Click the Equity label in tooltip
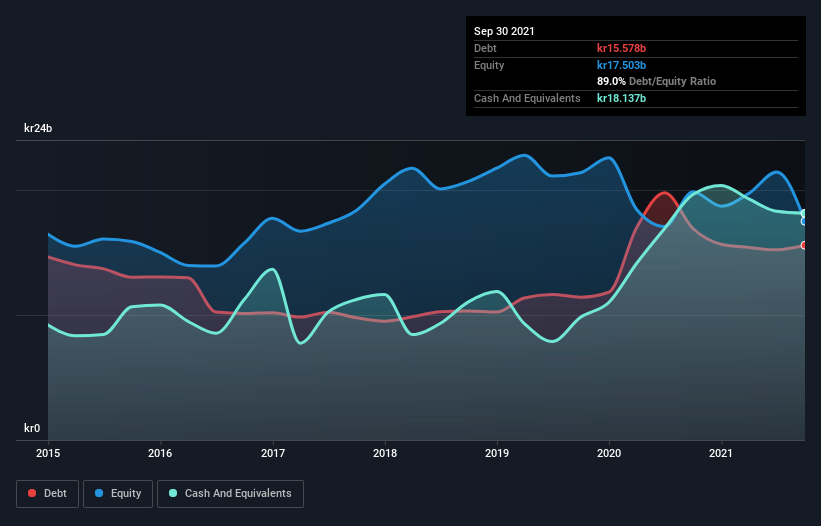The image size is (821, 526). tap(489, 65)
